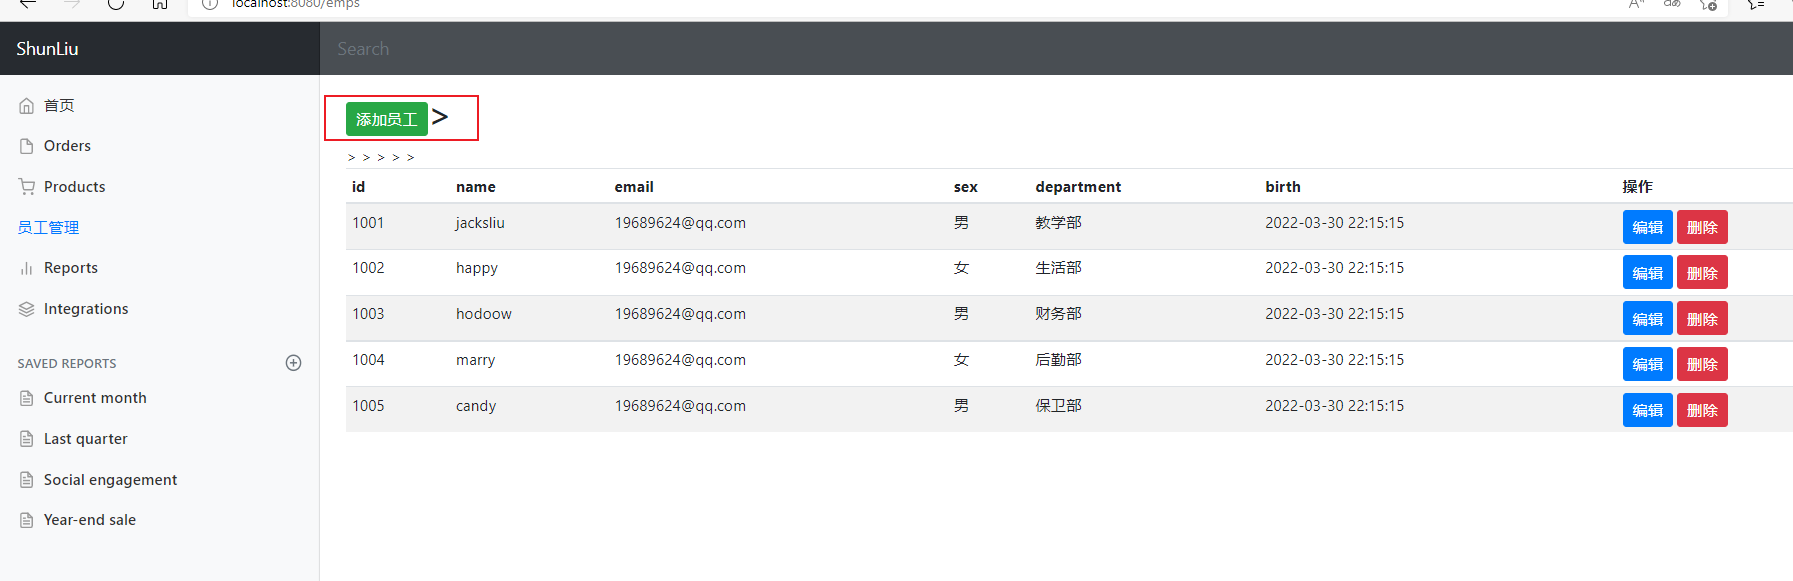1793x581 pixels.
Task: Open the Products sidebar link
Action: (x=74, y=187)
